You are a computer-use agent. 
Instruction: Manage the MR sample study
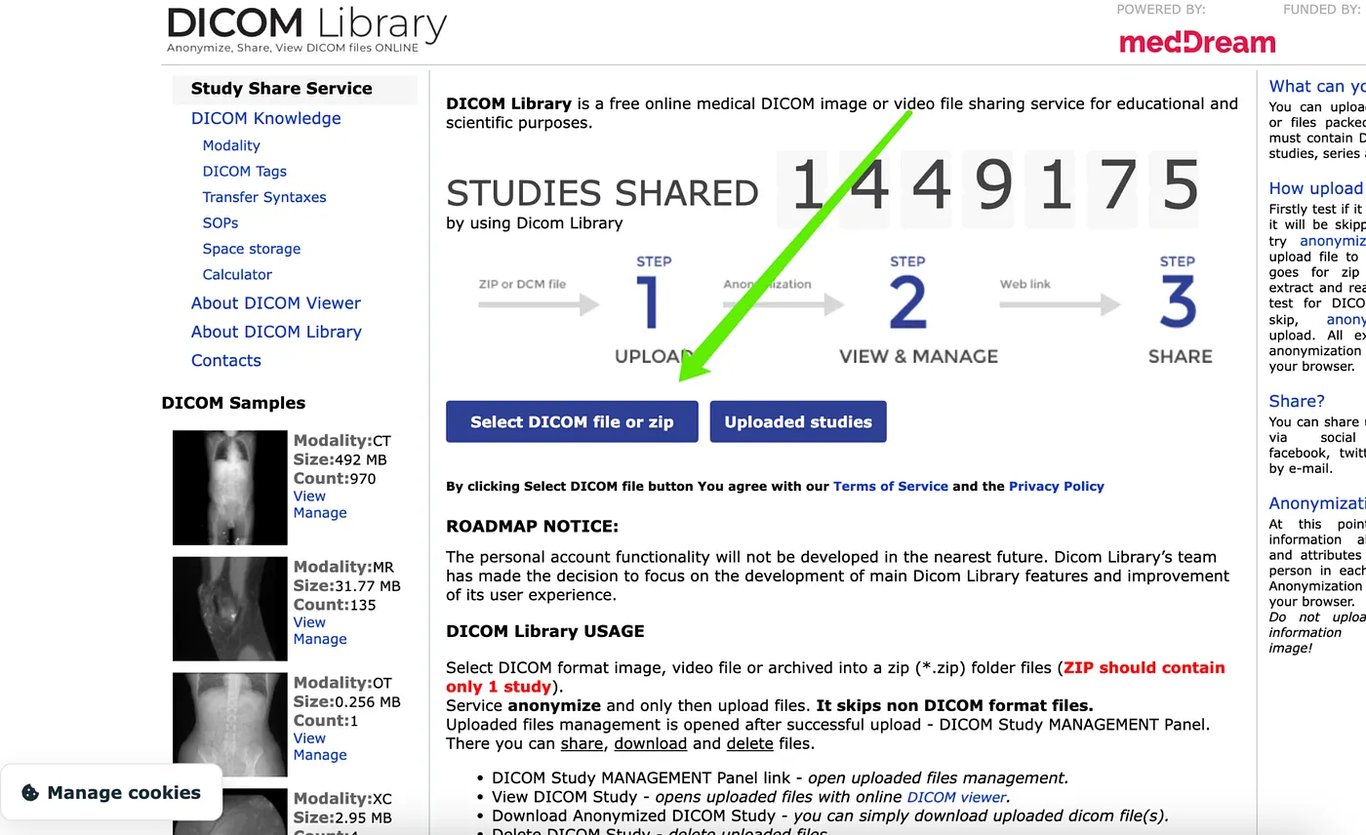pos(320,639)
